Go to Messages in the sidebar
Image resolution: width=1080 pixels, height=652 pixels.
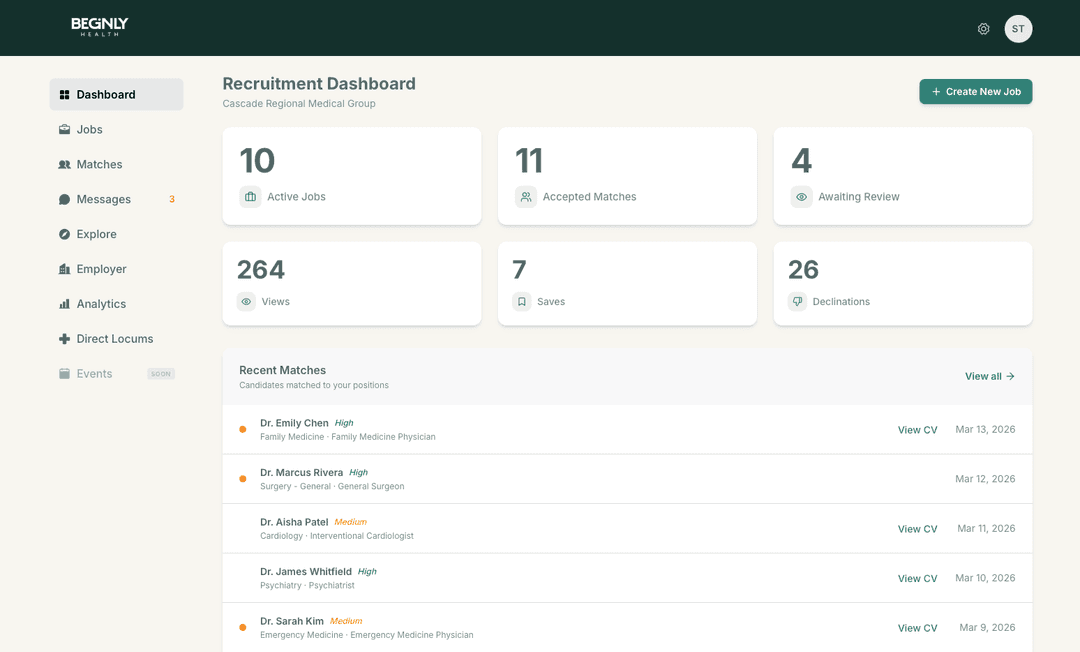(x=103, y=199)
